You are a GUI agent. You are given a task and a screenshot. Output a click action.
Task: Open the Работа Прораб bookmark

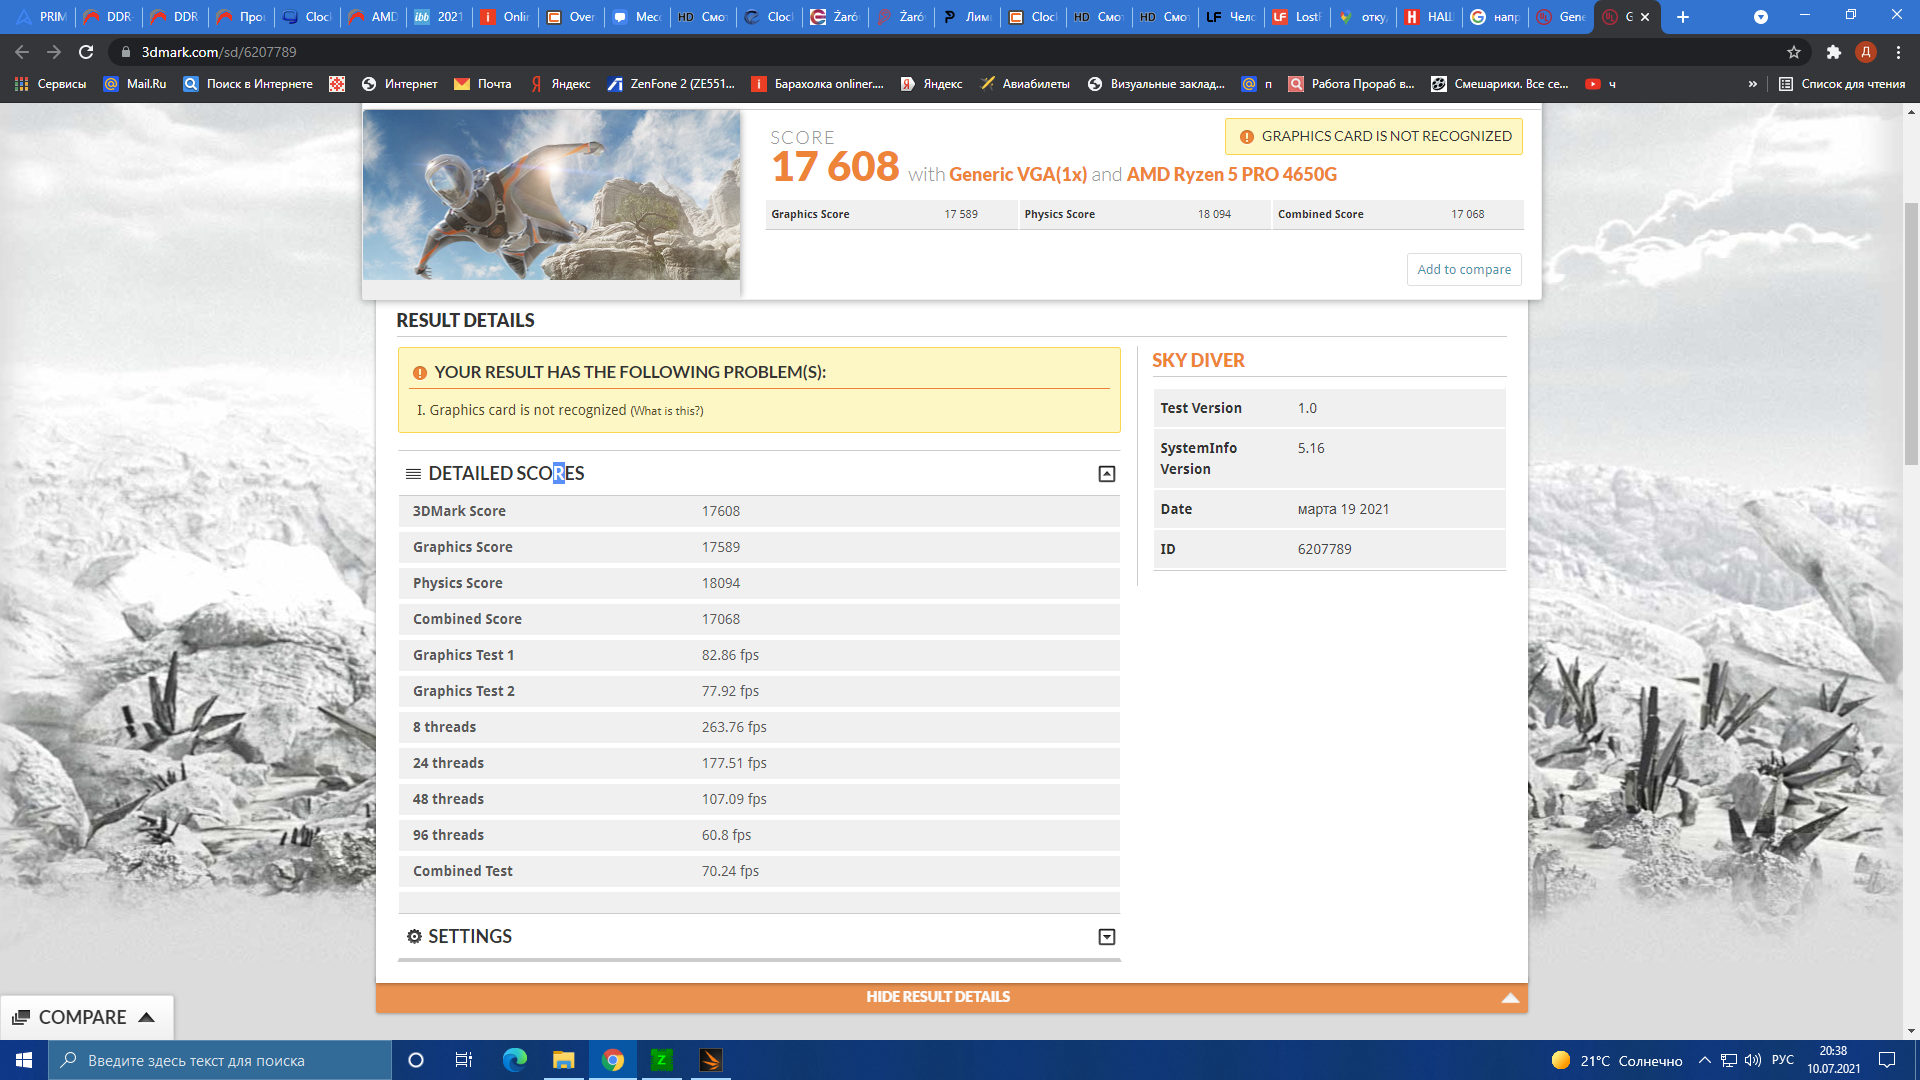coord(1351,84)
